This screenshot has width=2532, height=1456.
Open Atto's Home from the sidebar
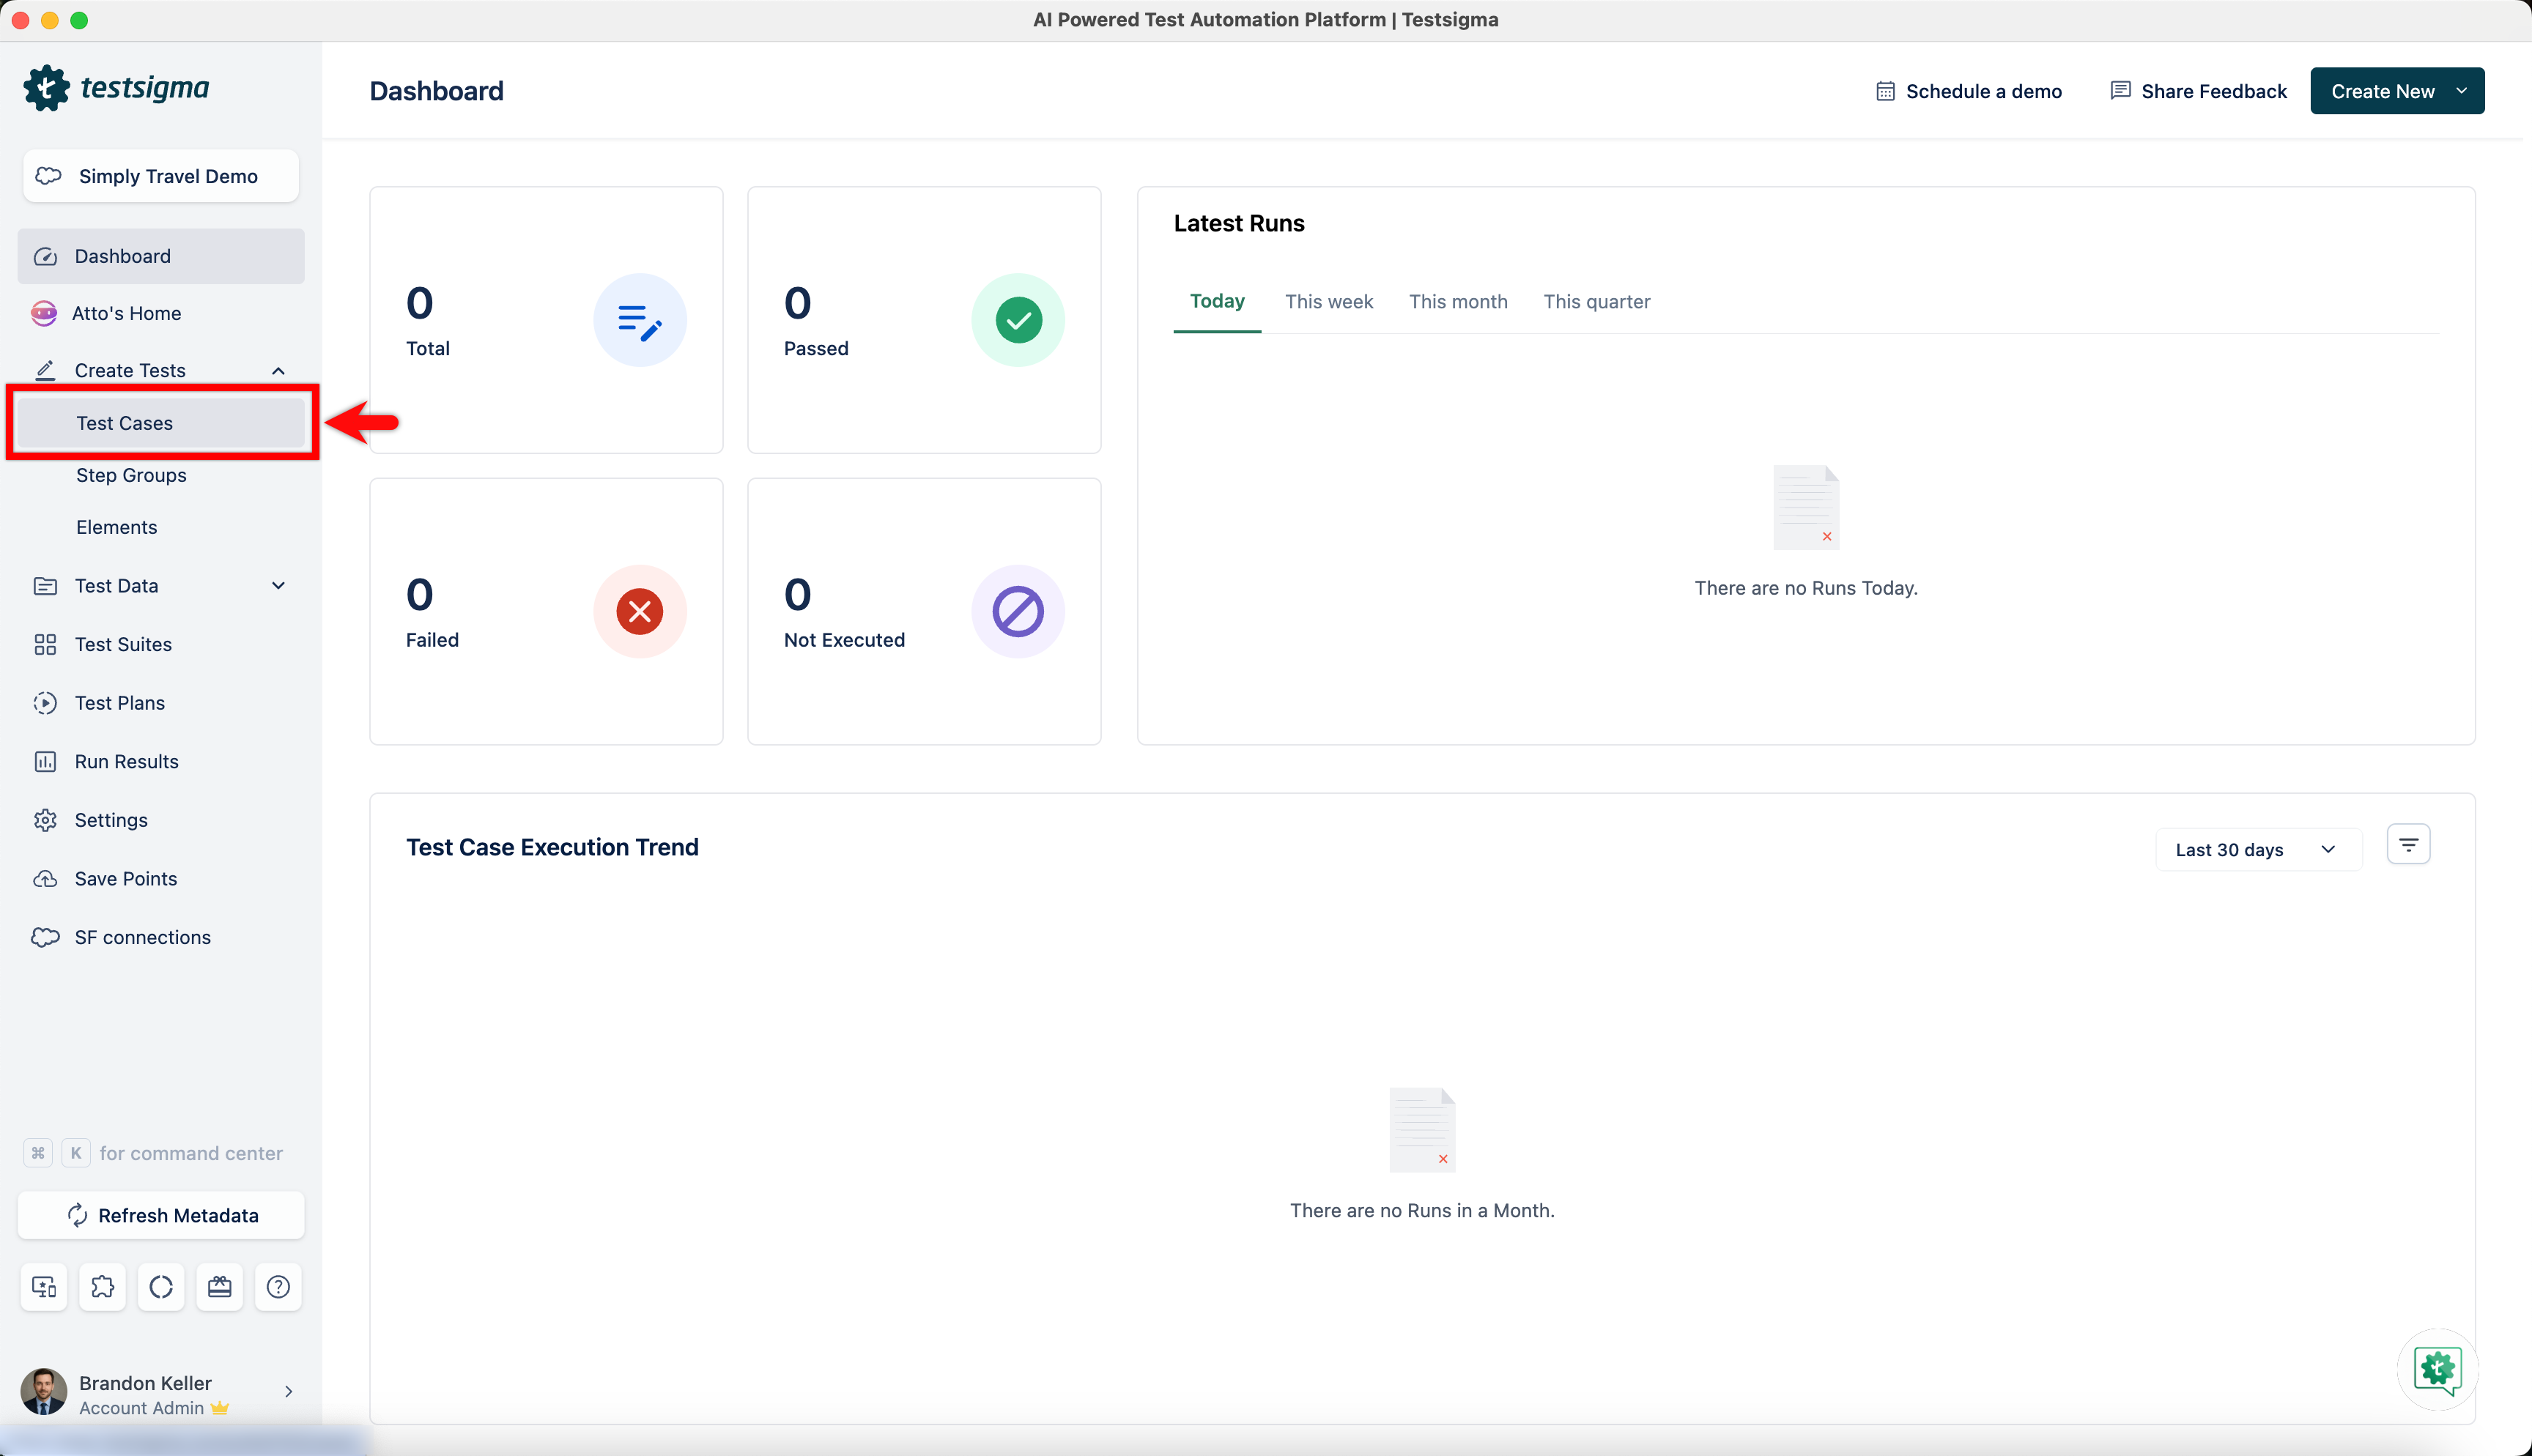[127, 312]
